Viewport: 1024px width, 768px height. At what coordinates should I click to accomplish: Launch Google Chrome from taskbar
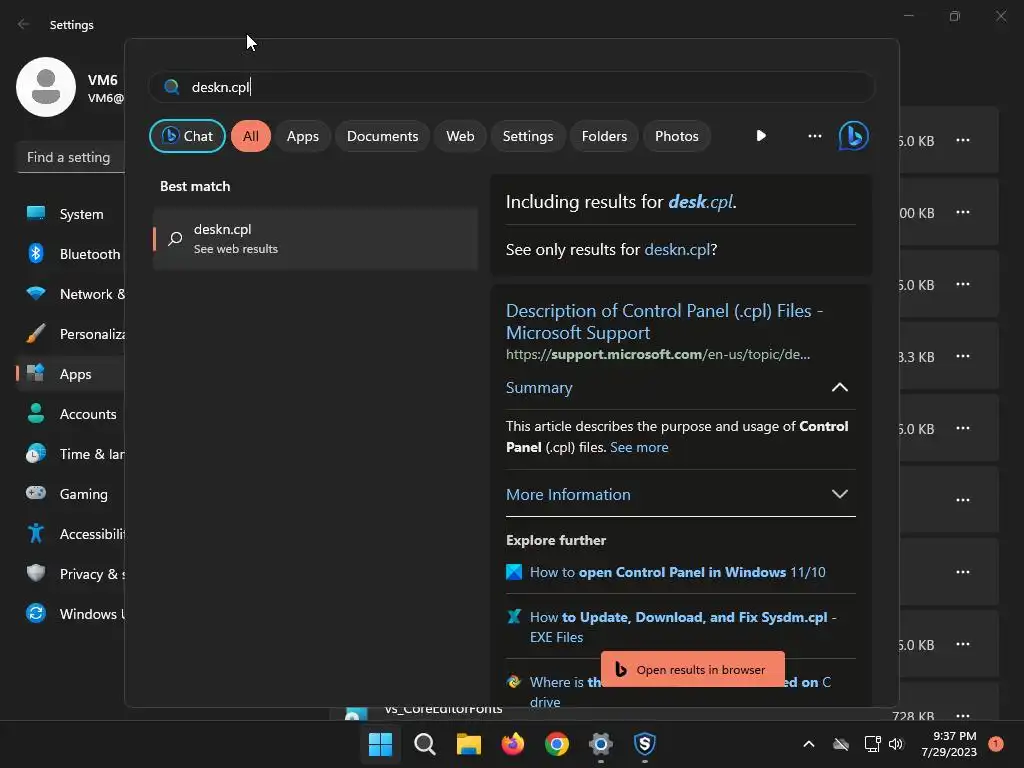click(556, 744)
